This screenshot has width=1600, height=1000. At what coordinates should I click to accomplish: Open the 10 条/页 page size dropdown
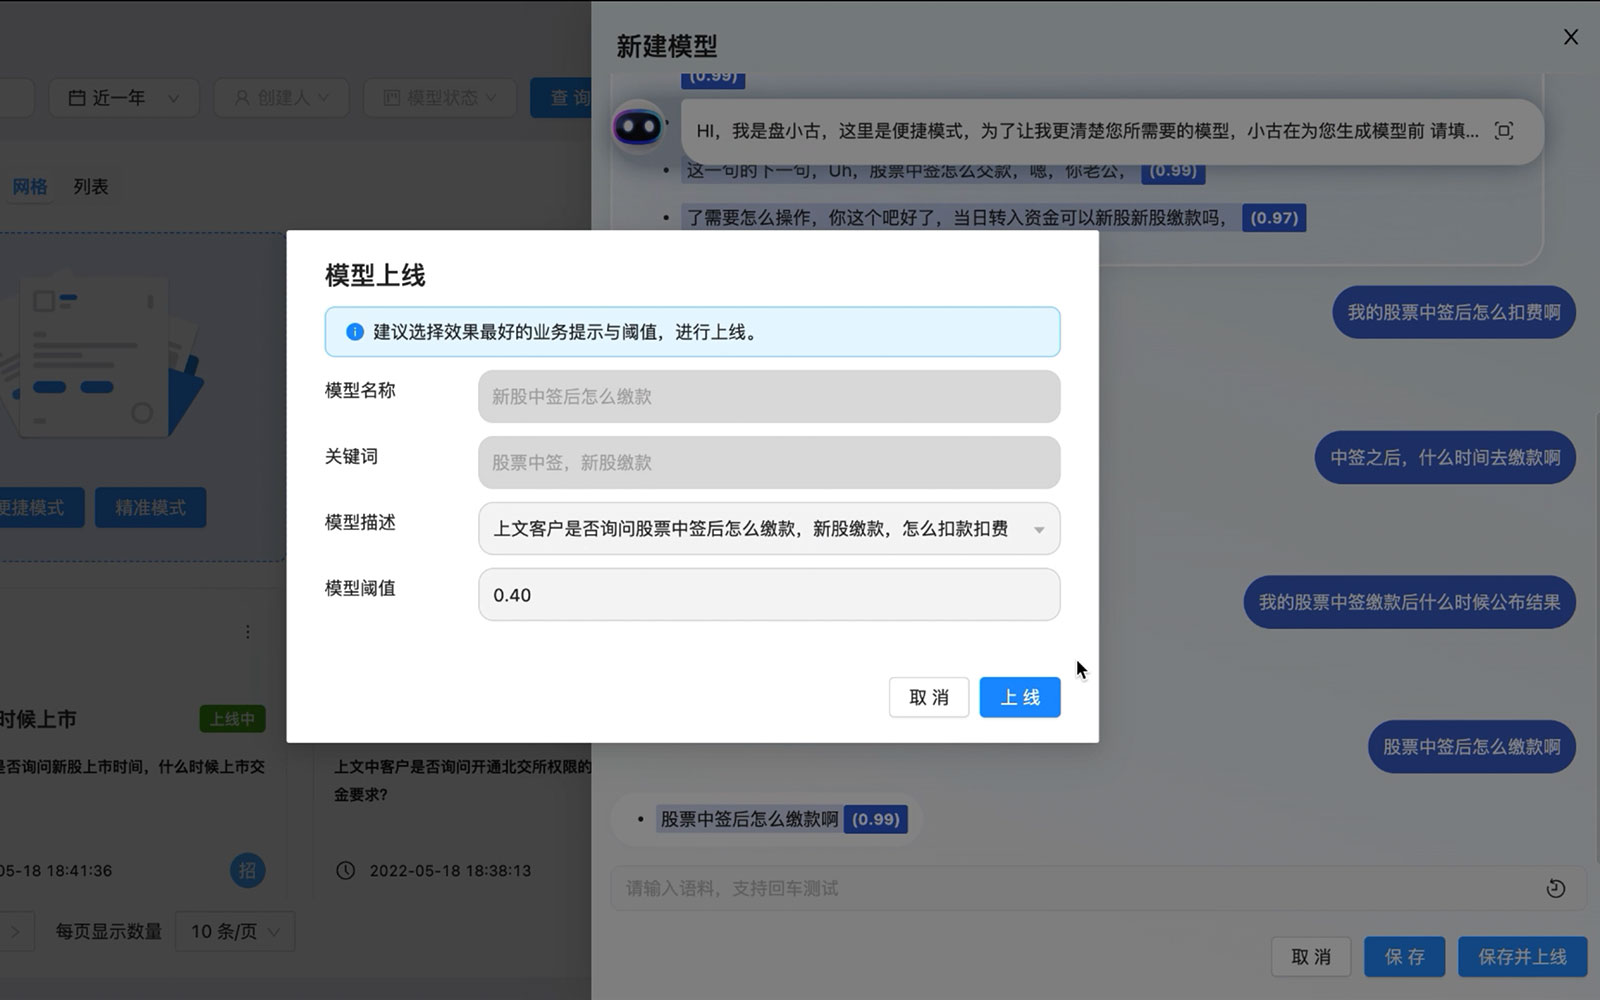coord(235,931)
